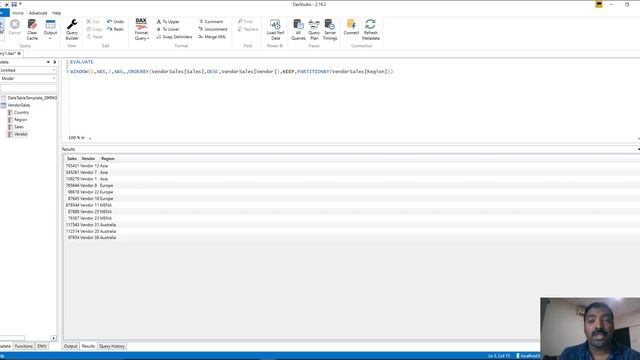
Task: Toggle the Query Plan trace
Action: pos(314,30)
